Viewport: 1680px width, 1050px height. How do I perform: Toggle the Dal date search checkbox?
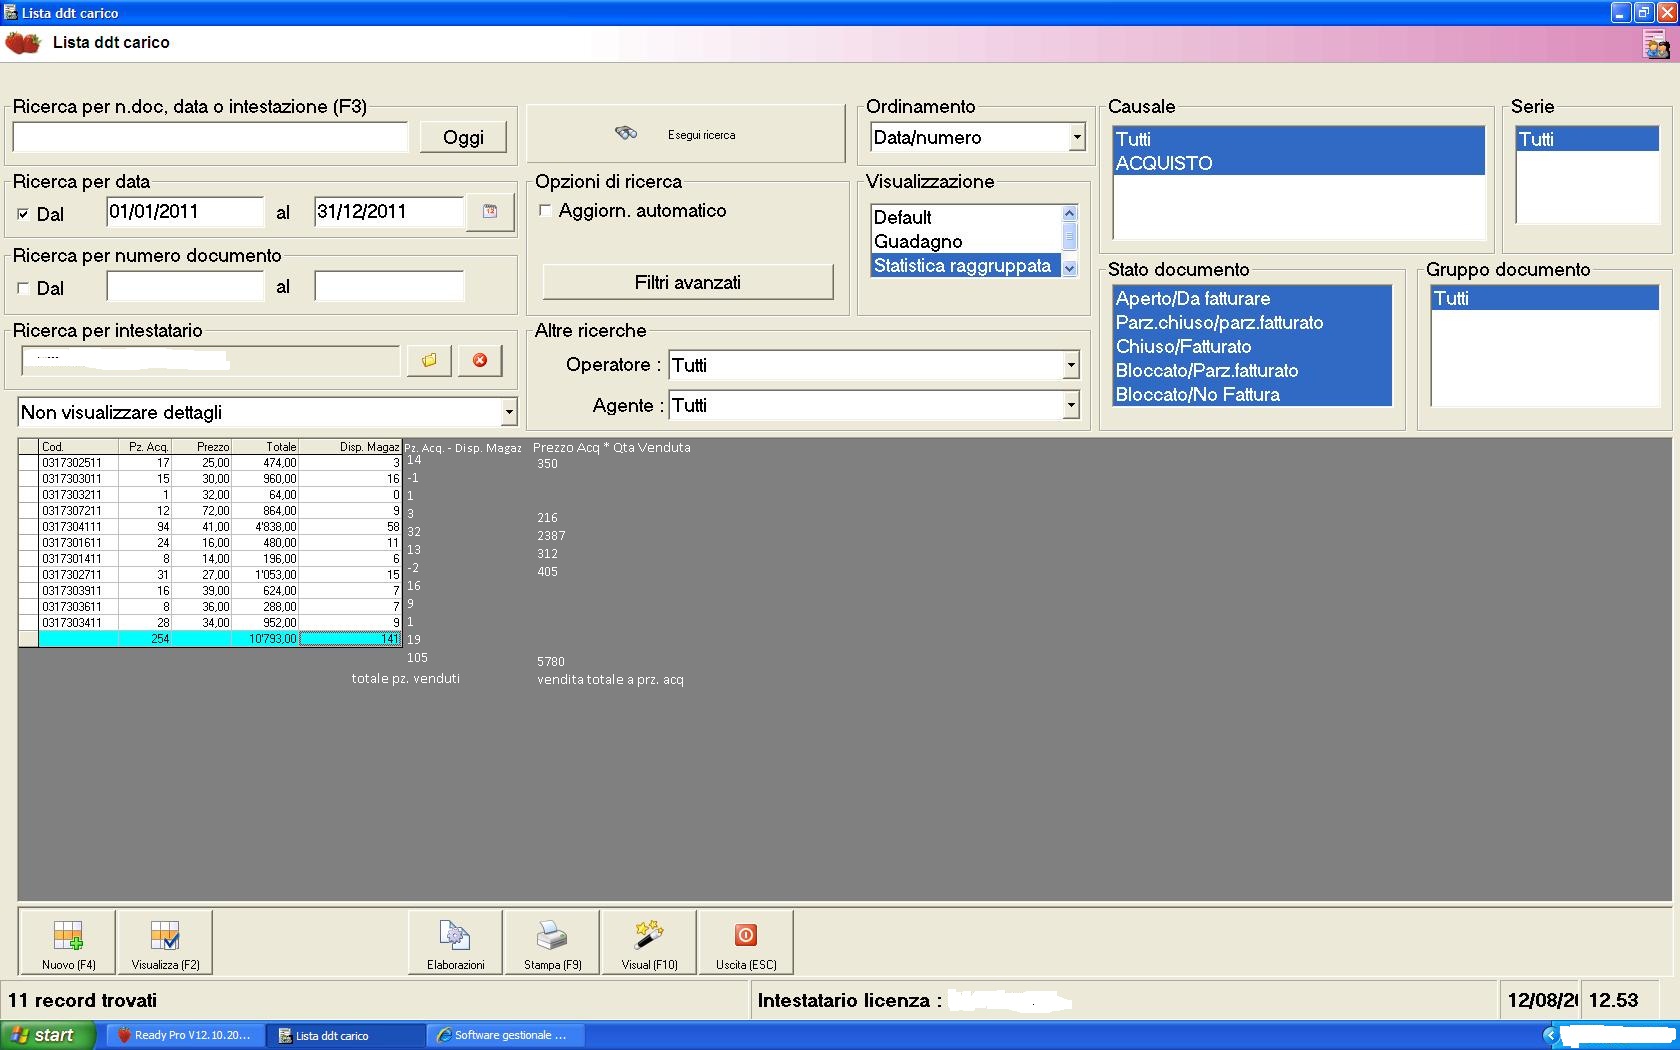[x=23, y=214]
